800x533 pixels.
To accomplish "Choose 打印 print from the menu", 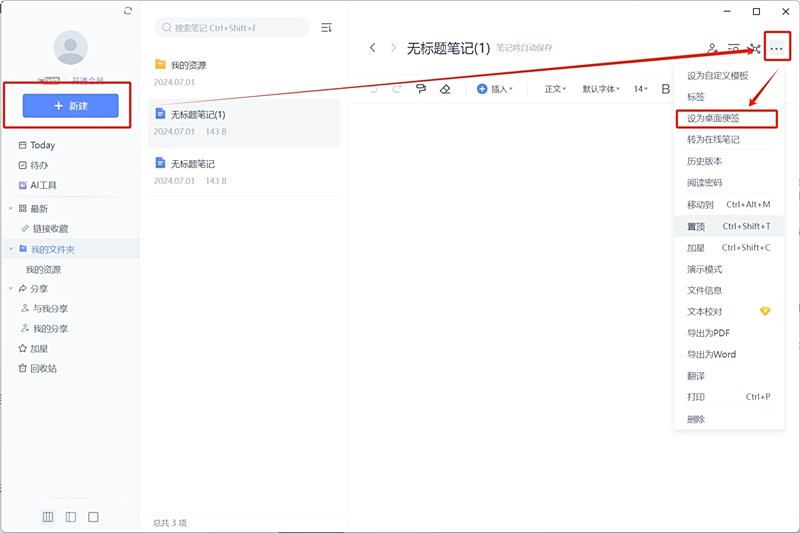I will pos(729,397).
